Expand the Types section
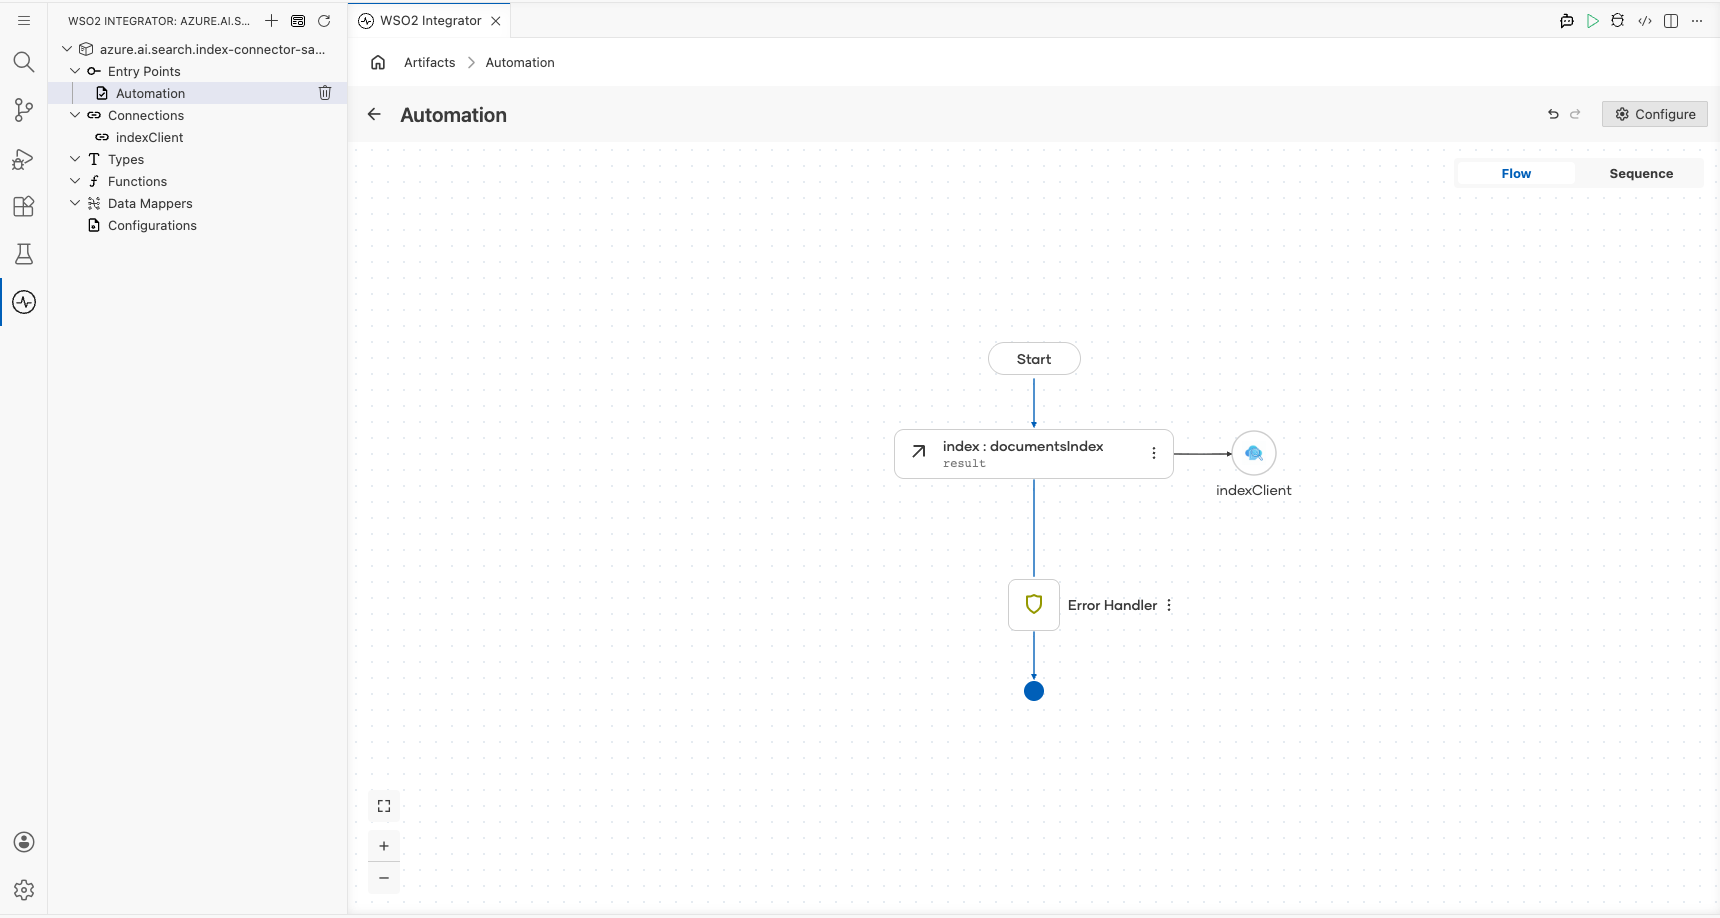Viewport: 1720px width, 918px height. [x=75, y=159]
